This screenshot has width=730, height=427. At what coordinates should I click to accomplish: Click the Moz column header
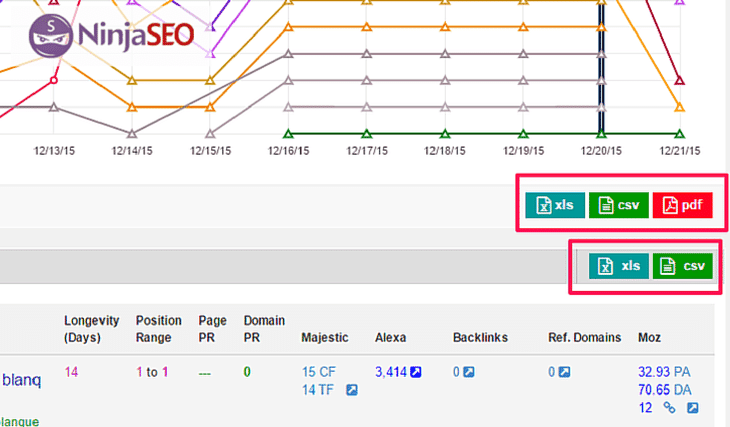pyautogui.click(x=649, y=338)
